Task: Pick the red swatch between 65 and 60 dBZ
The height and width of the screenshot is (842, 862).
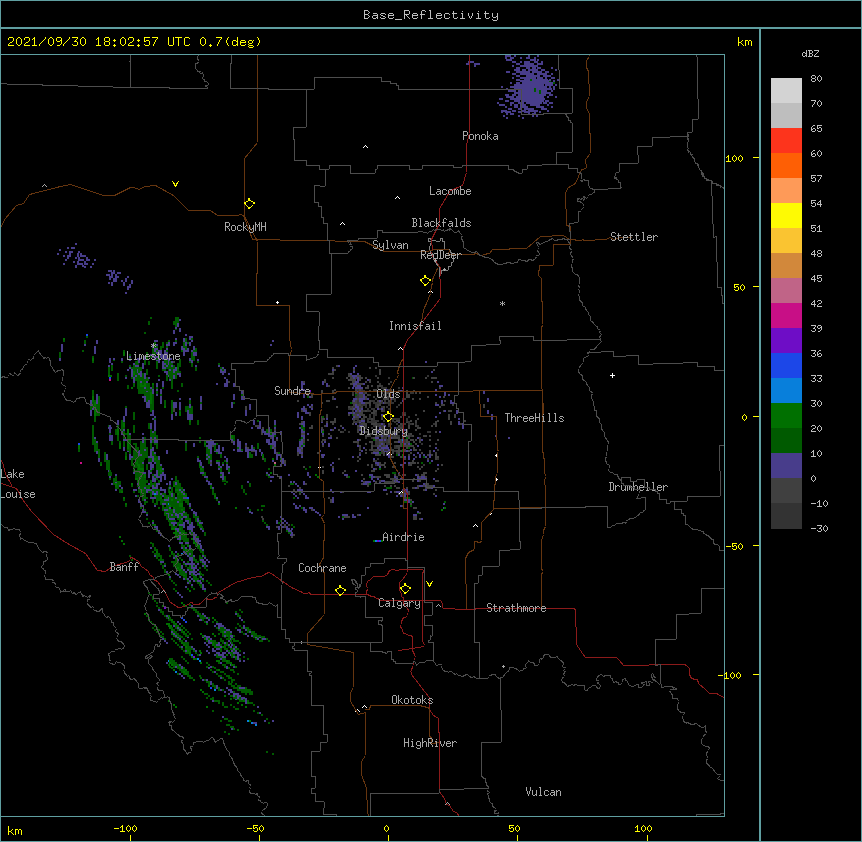Action: point(786,140)
